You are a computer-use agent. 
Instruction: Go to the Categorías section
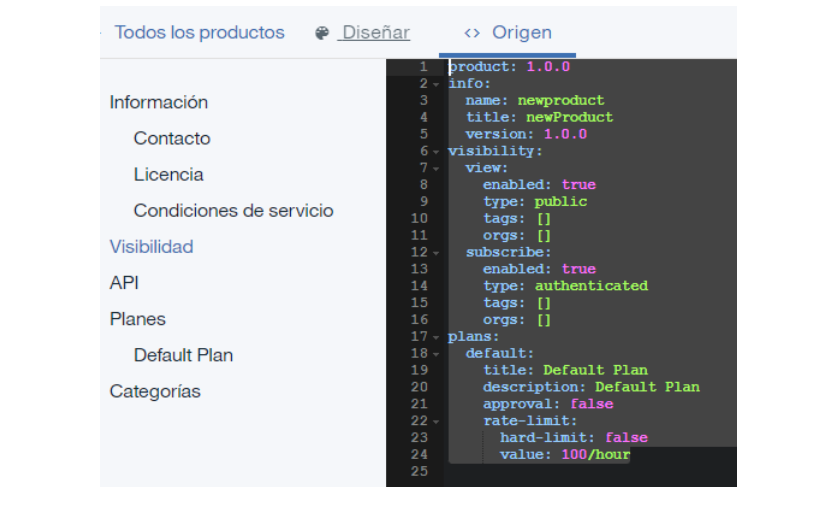(x=155, y=391)
